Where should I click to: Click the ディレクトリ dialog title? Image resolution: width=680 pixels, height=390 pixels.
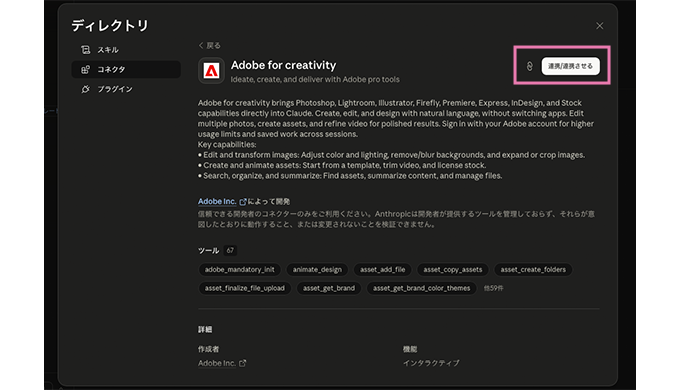coord(110,26)
